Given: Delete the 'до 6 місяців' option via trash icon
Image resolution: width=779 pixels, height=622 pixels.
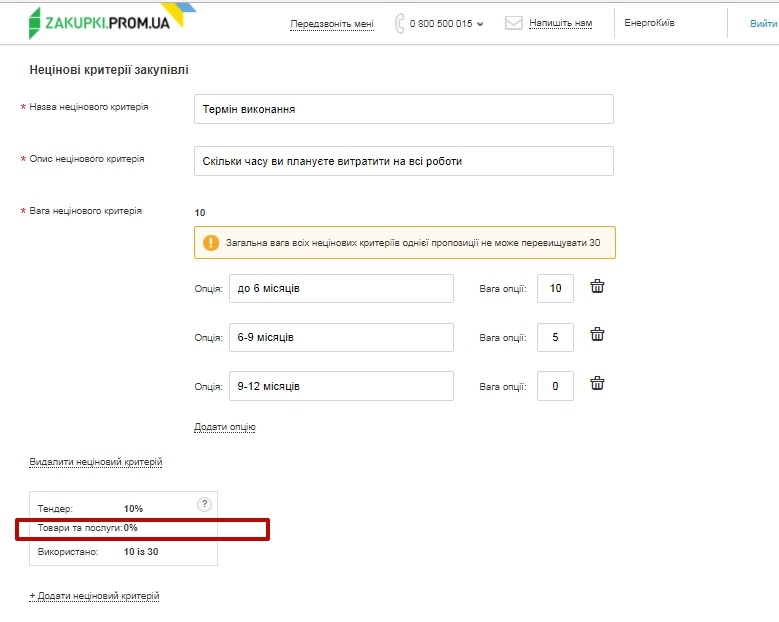Looking at the screenshot, I should click(597, 287).
